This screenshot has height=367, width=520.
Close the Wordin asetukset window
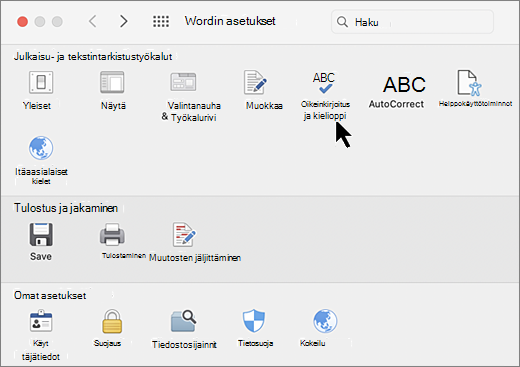[23, 22]
